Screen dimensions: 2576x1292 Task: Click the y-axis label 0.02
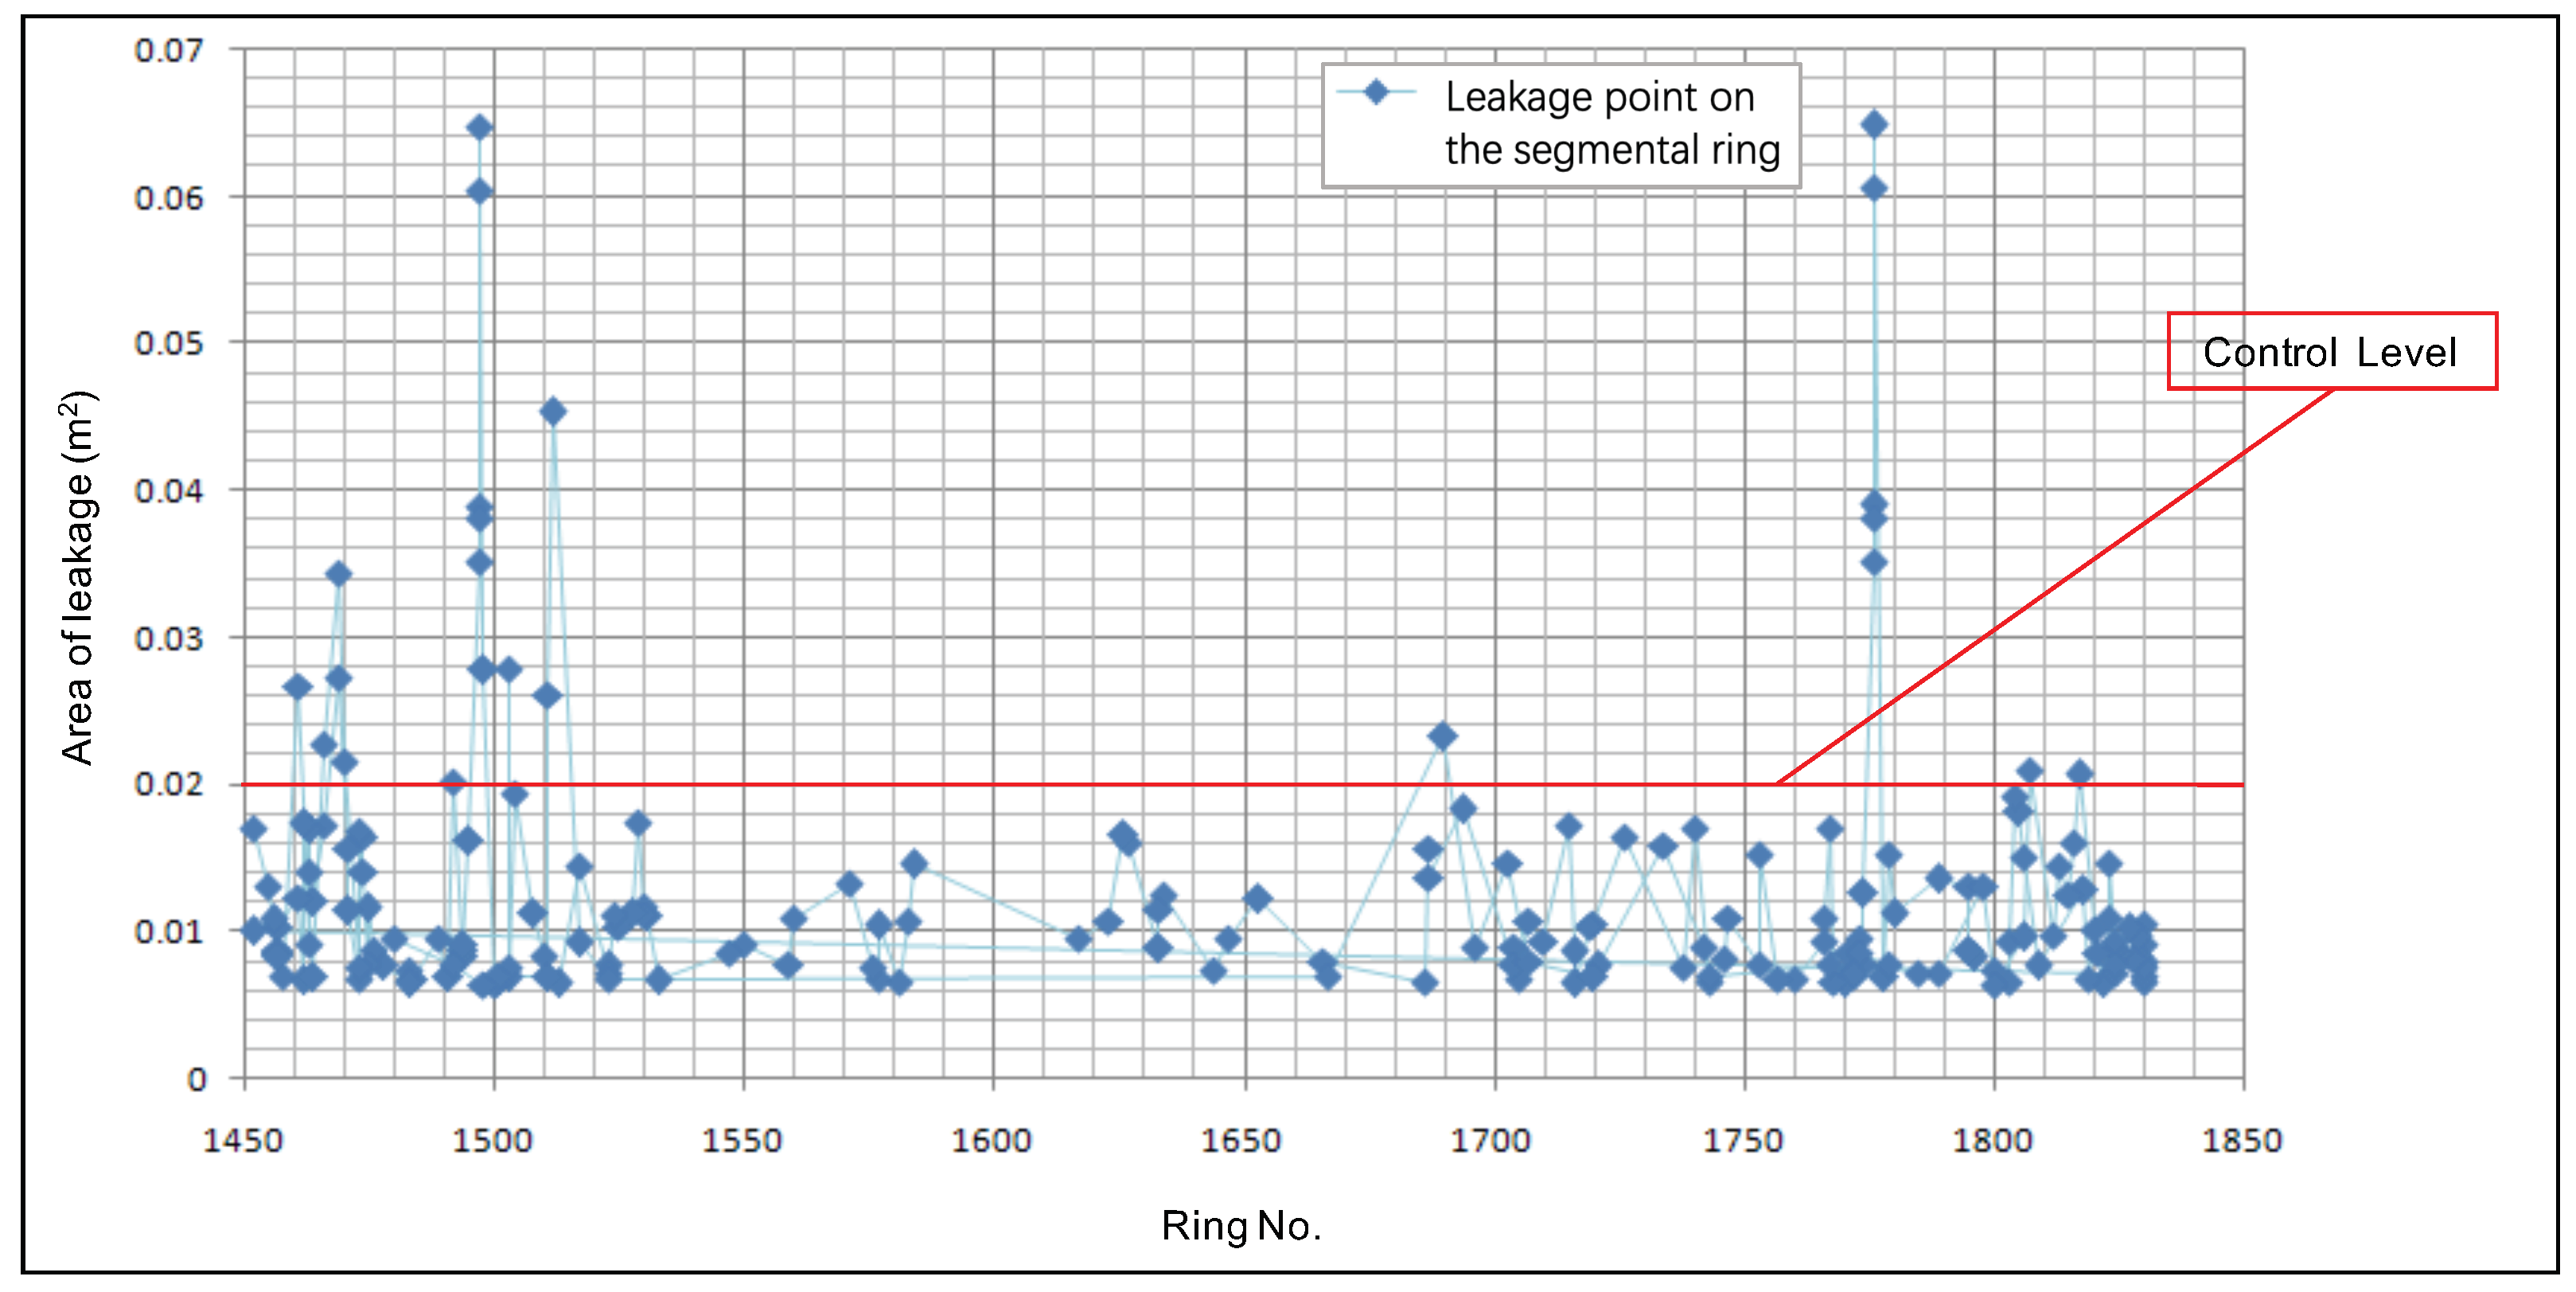(x=169, y=784)
